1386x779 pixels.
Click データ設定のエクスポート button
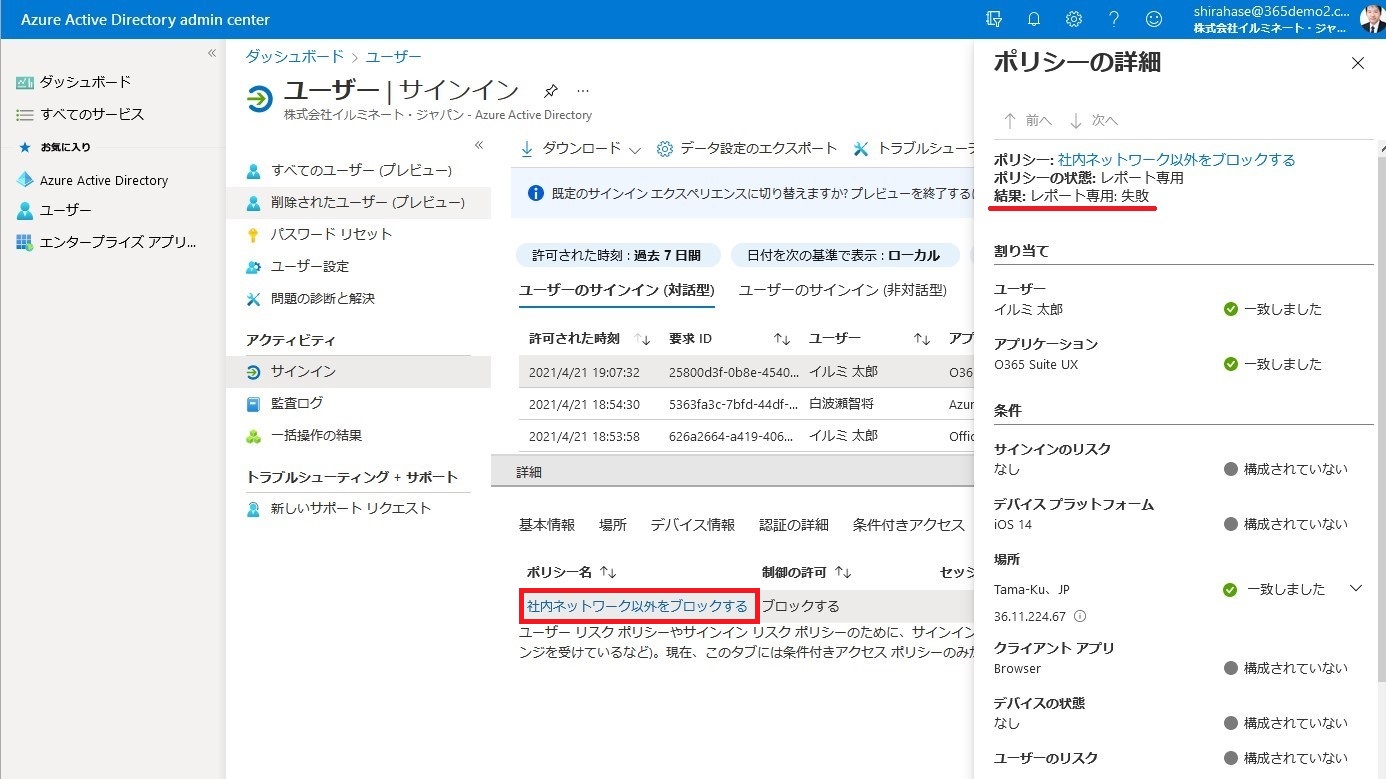click(747, 148)
